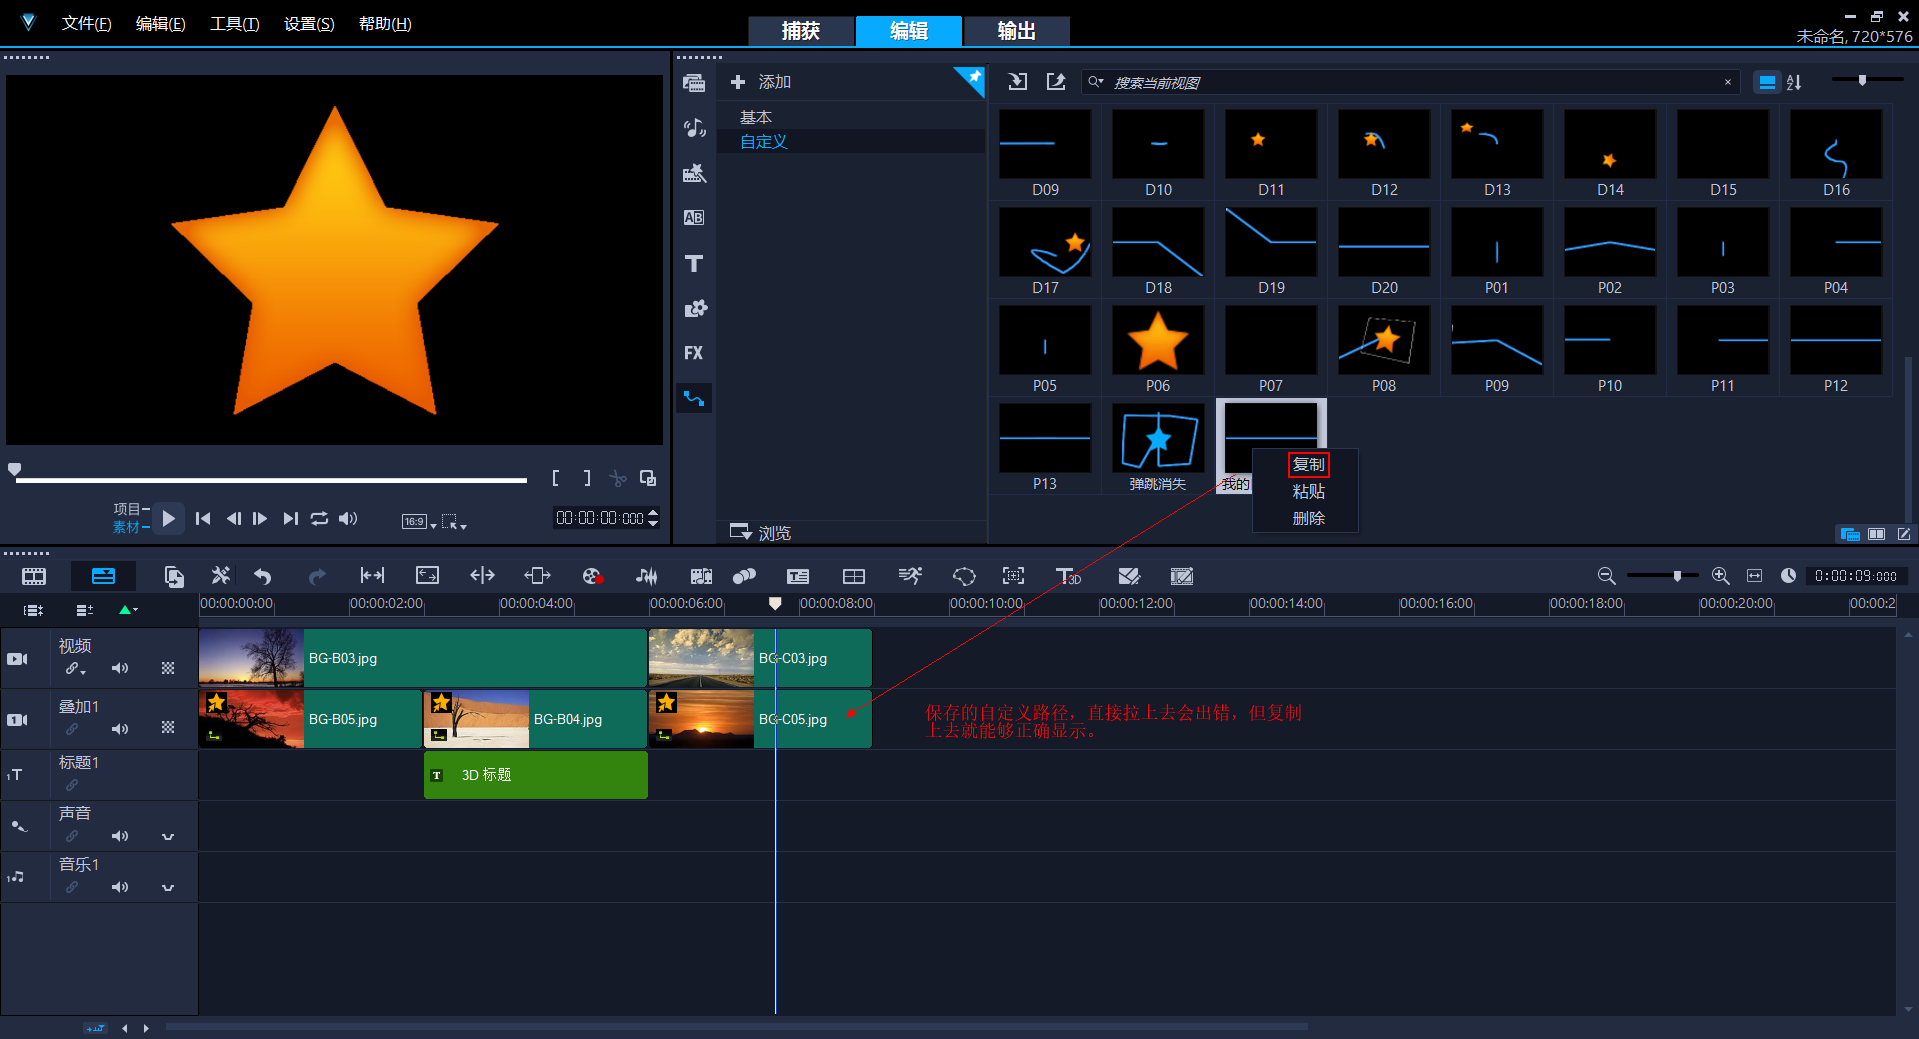Viewport: 1919px width, 1039px height.
Task: Toggle library list view button
Action: pyautogui.click(x=1767, y=82)
